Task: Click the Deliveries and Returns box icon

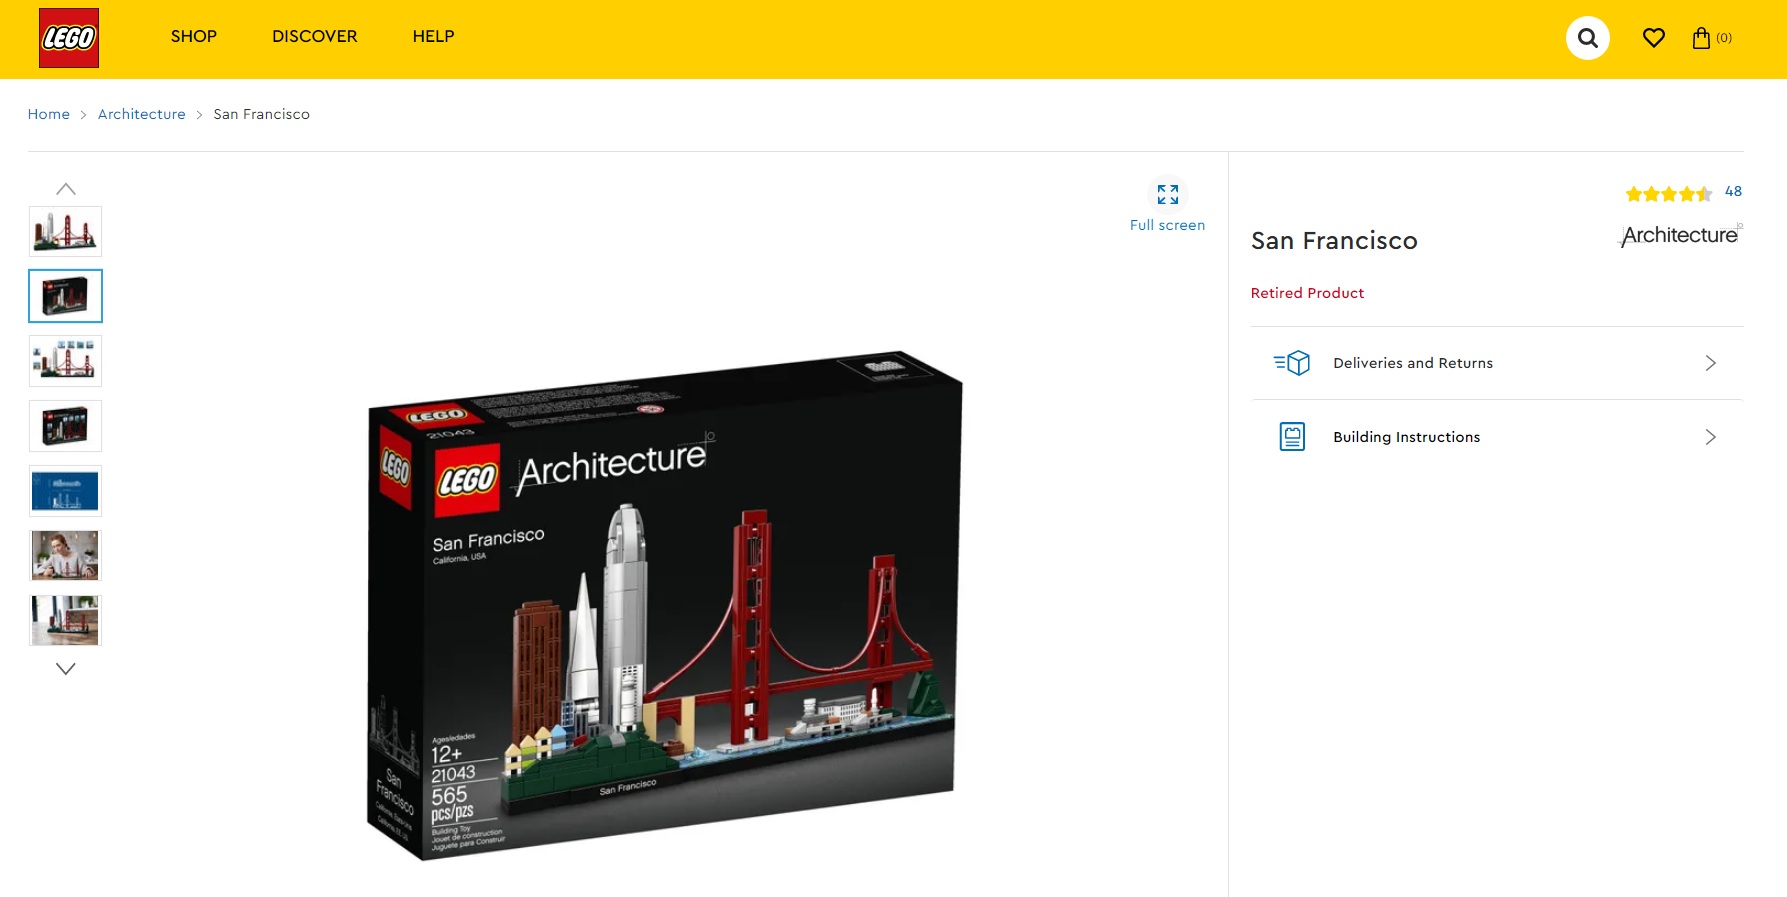Action: click(x=1292, y=363)
